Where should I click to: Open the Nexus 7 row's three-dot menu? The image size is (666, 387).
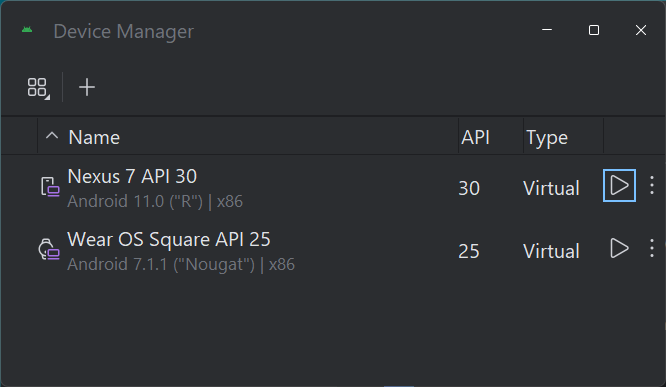pyautogui.click(x=652, y=185)
